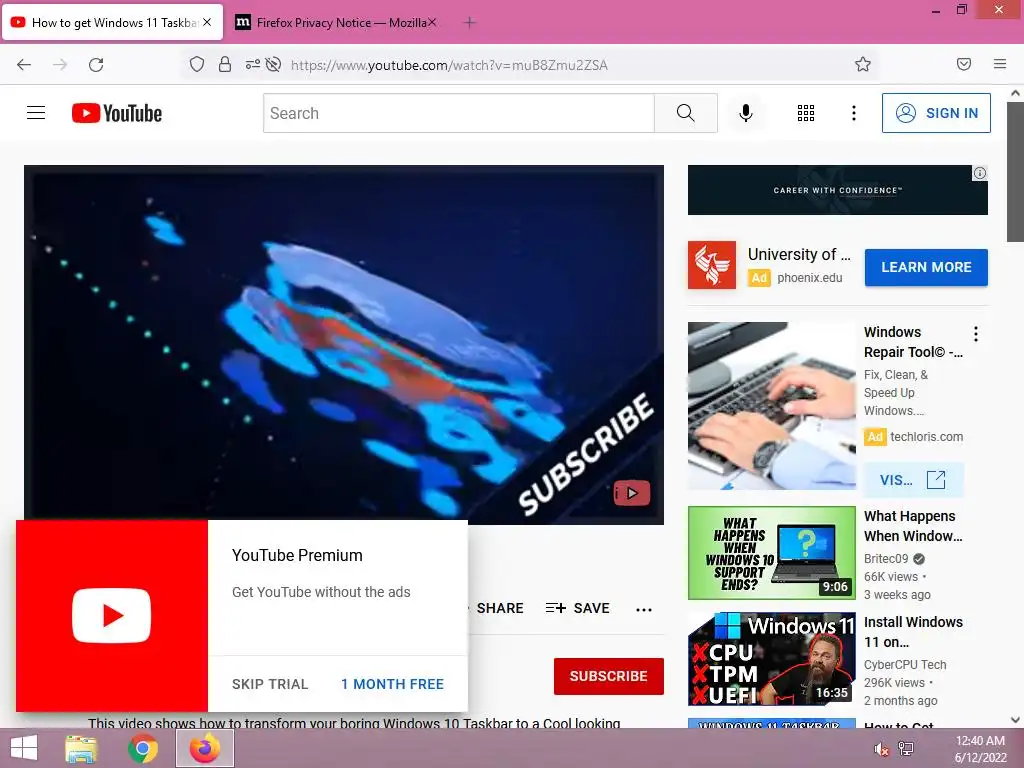Click the autoplay blocked icon
Image resolution: width=1024 pixels, height=768 pixels.
tap(274, 64)
